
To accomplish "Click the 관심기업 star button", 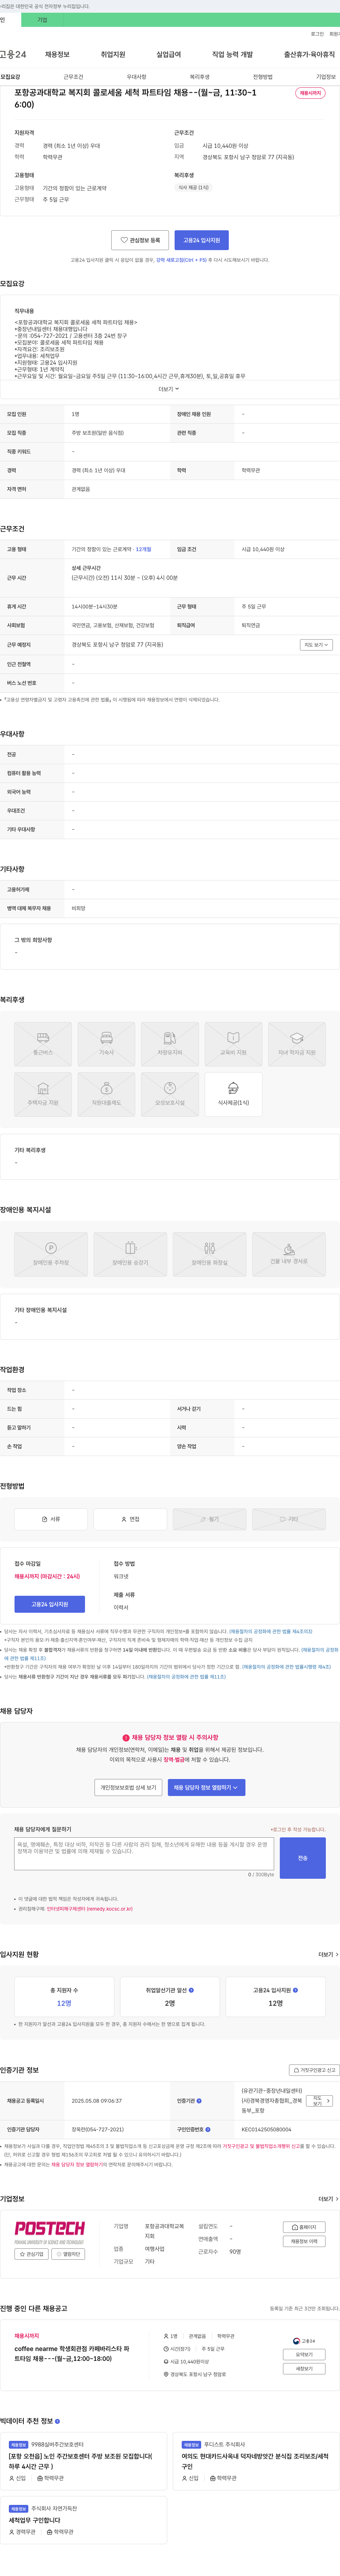I will pos(32,2254).
